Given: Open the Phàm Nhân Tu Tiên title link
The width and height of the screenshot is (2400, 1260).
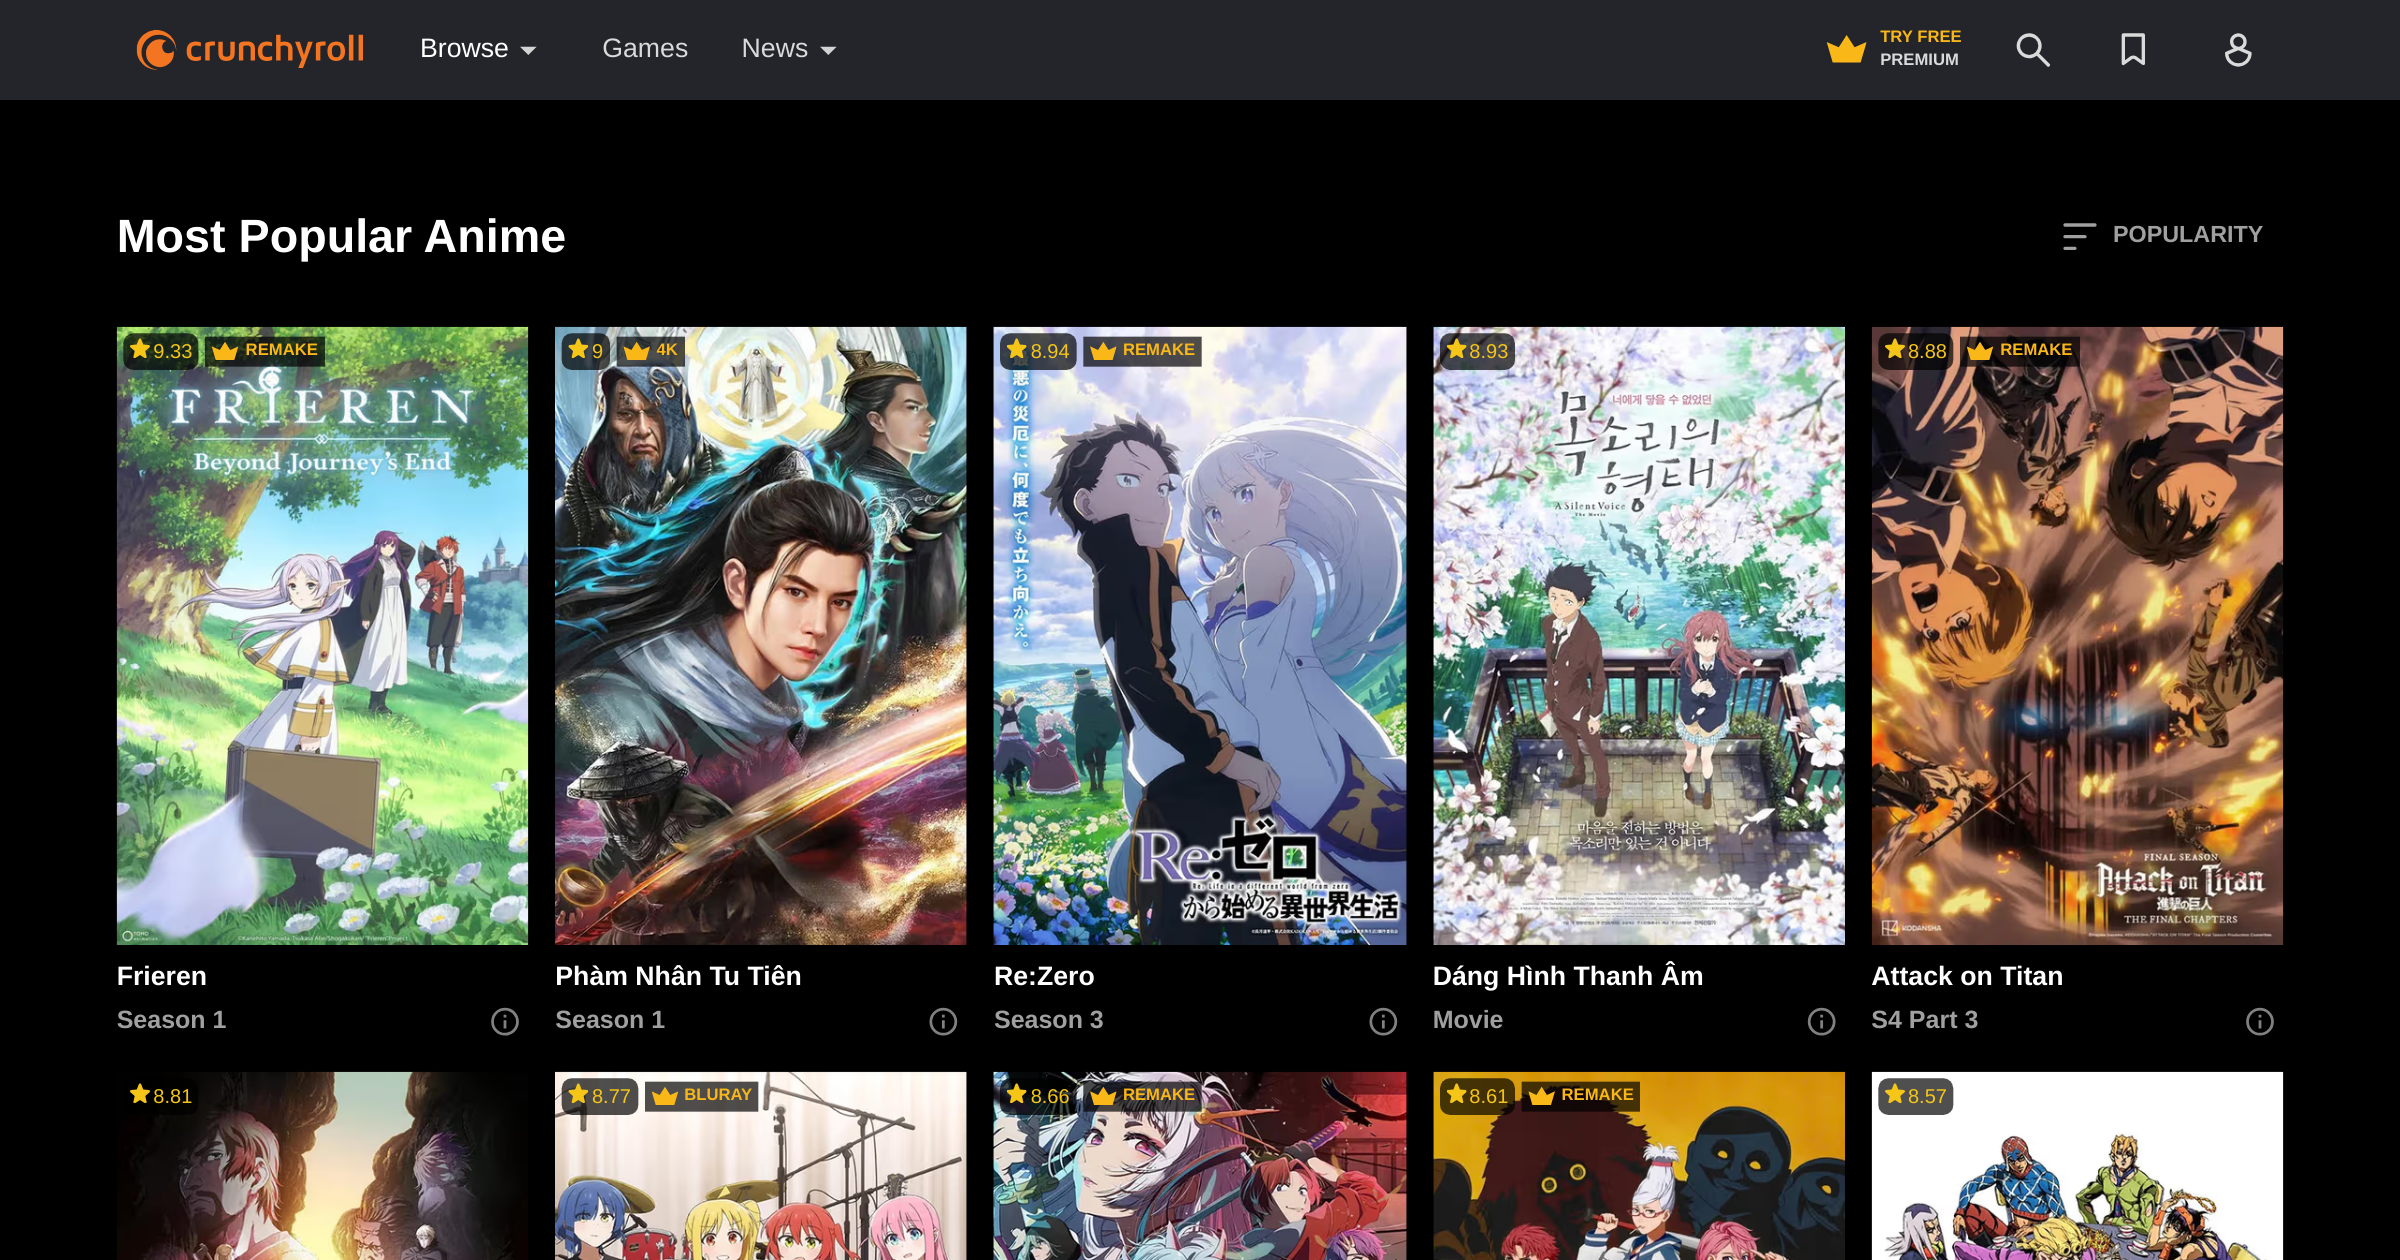Looking at the screenshot, I should coord(678,976).
